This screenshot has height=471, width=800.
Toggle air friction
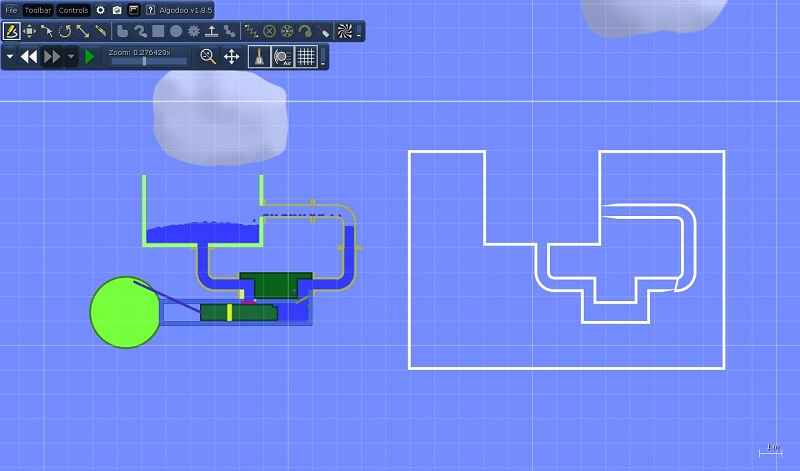click(x=282, y=57)
